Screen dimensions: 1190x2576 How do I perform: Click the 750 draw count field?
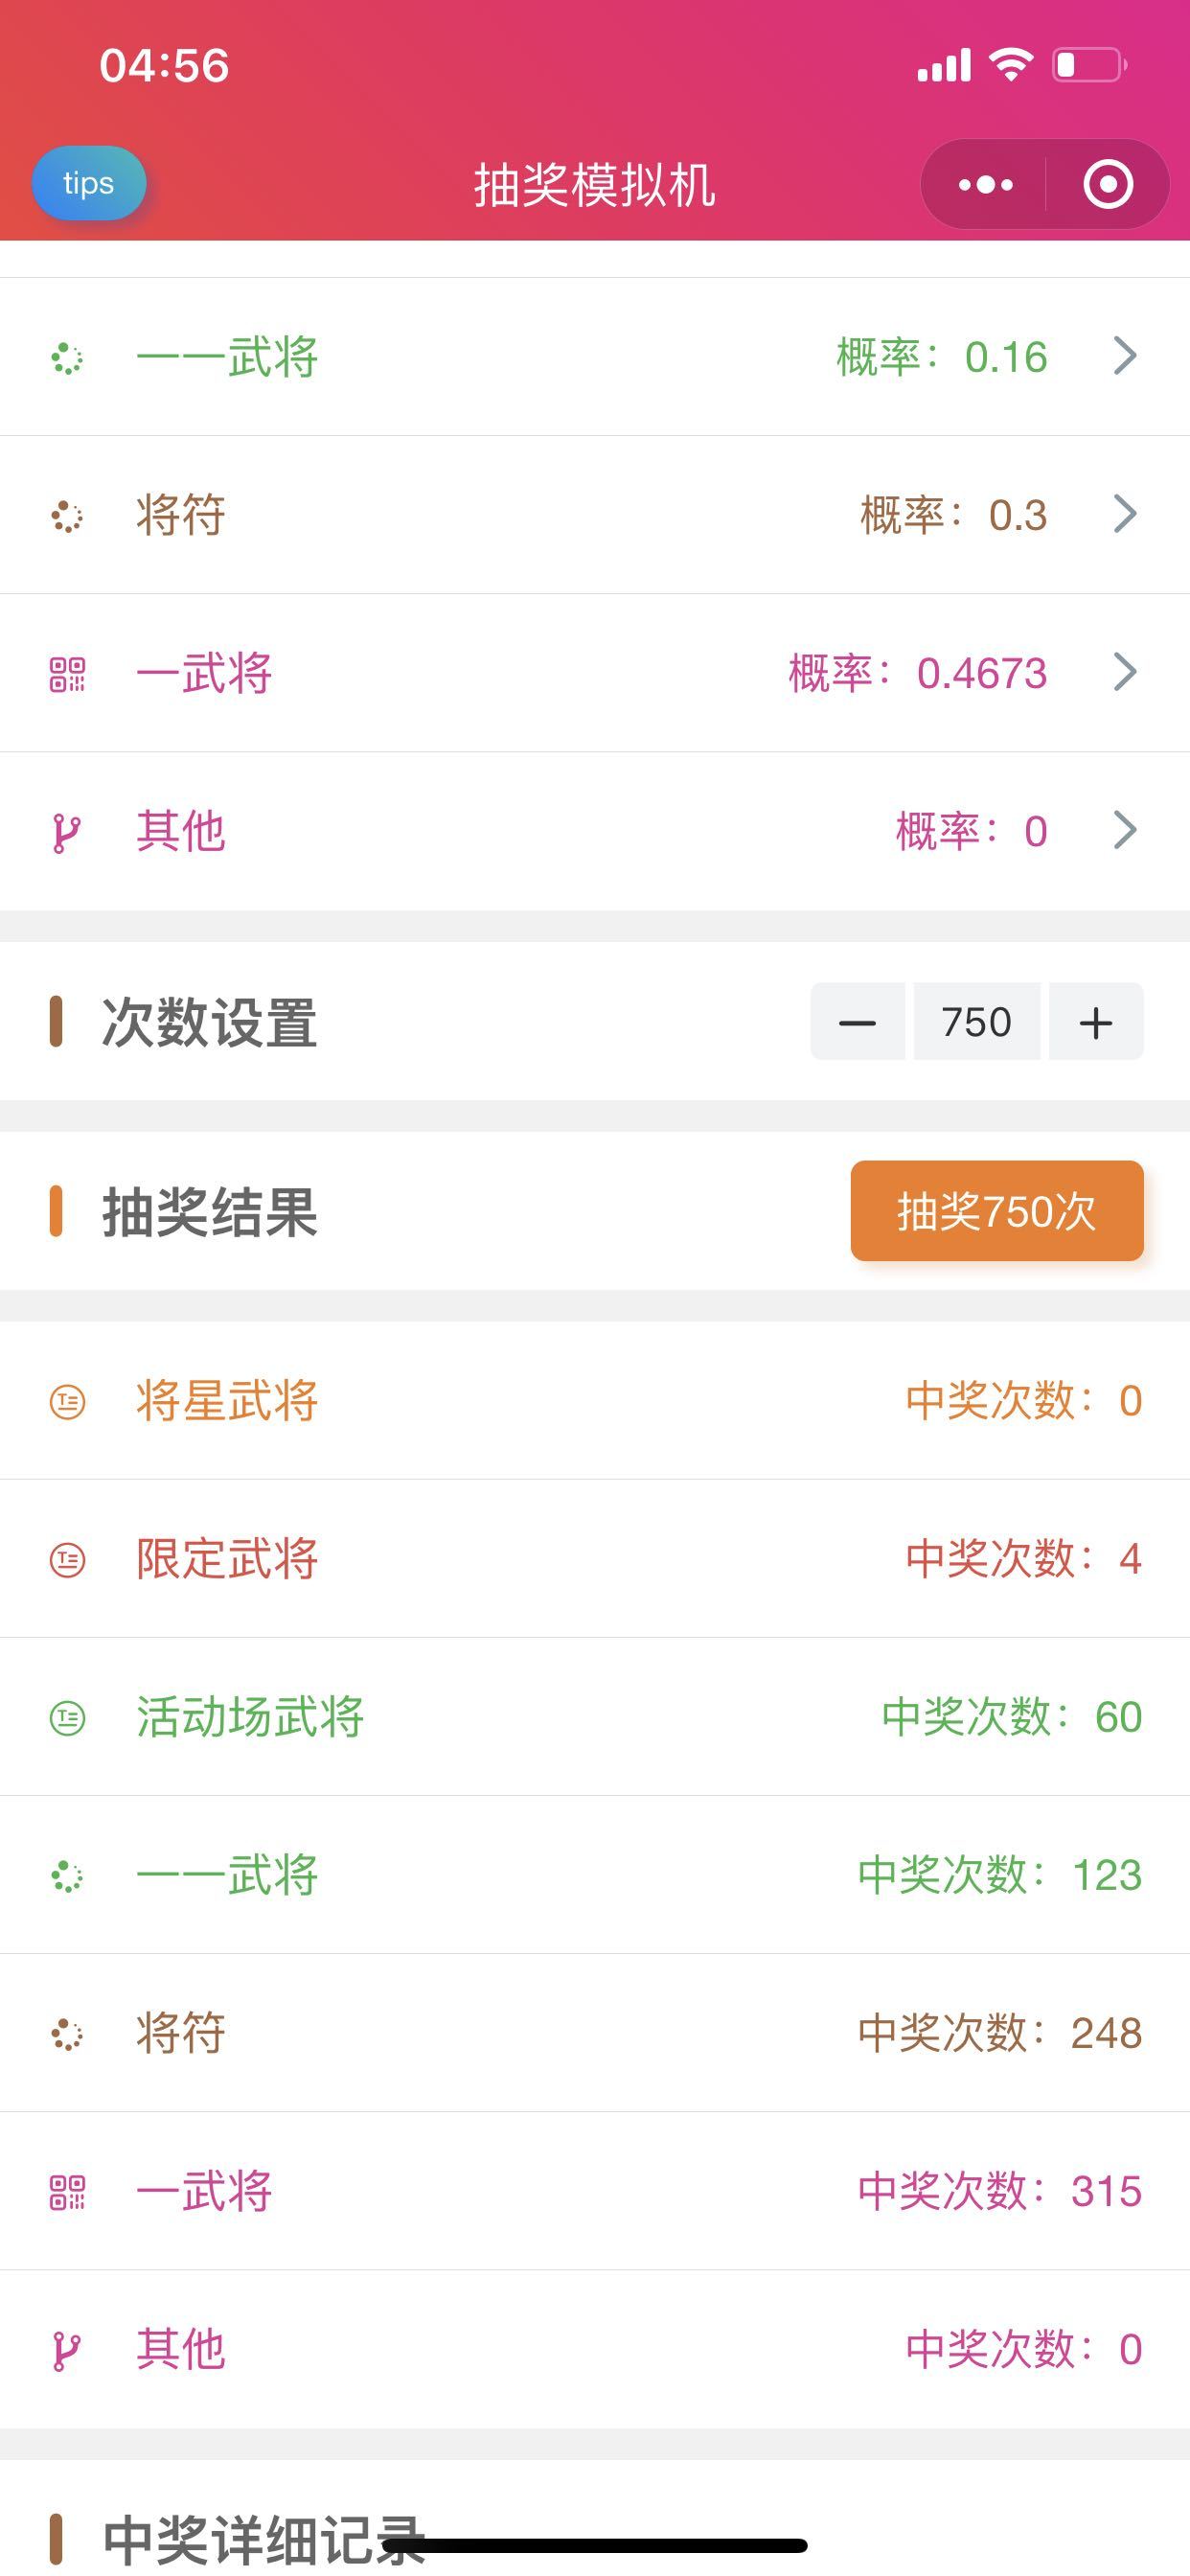pos(976,1021)
